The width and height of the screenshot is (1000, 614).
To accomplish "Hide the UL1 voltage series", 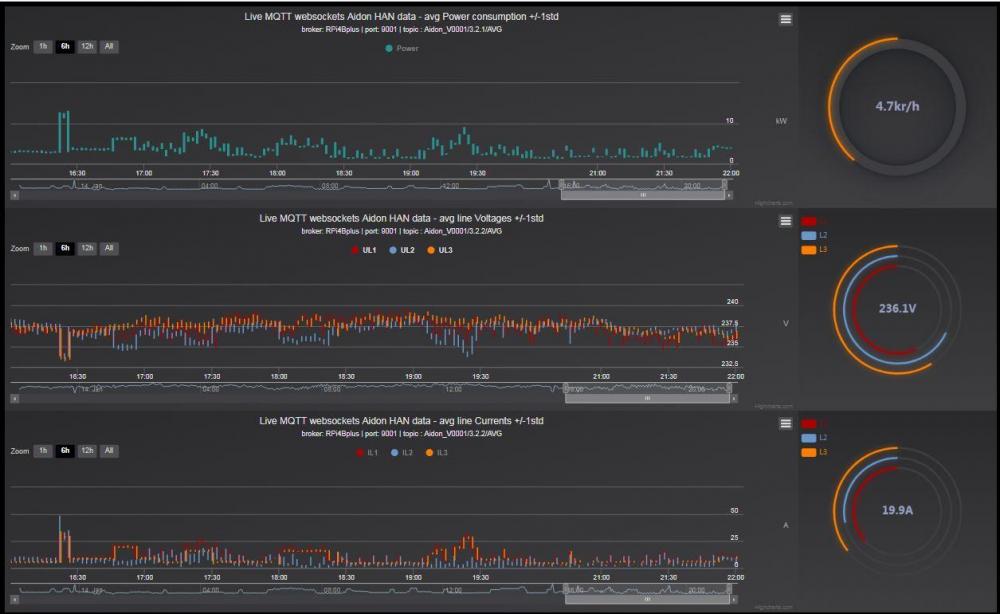I will click(x=363, y=250).
